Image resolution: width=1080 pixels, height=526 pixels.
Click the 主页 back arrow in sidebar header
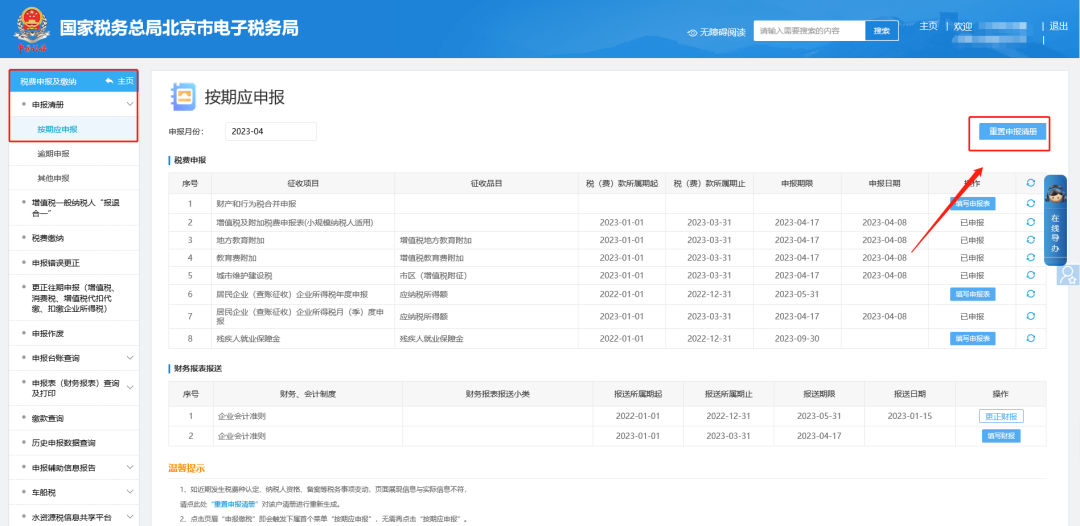110,81
